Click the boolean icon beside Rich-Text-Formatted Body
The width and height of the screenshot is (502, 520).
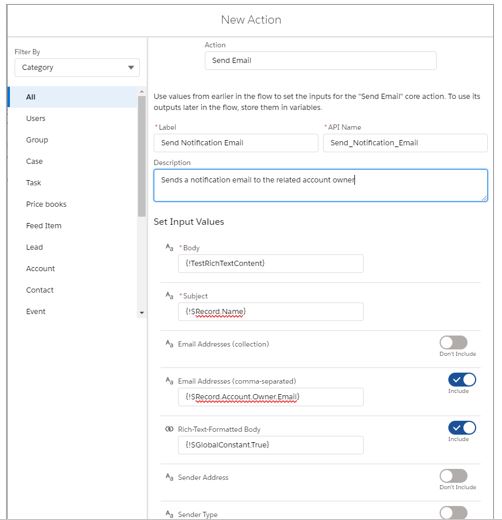pyautogui.click(x=169, y=429)
